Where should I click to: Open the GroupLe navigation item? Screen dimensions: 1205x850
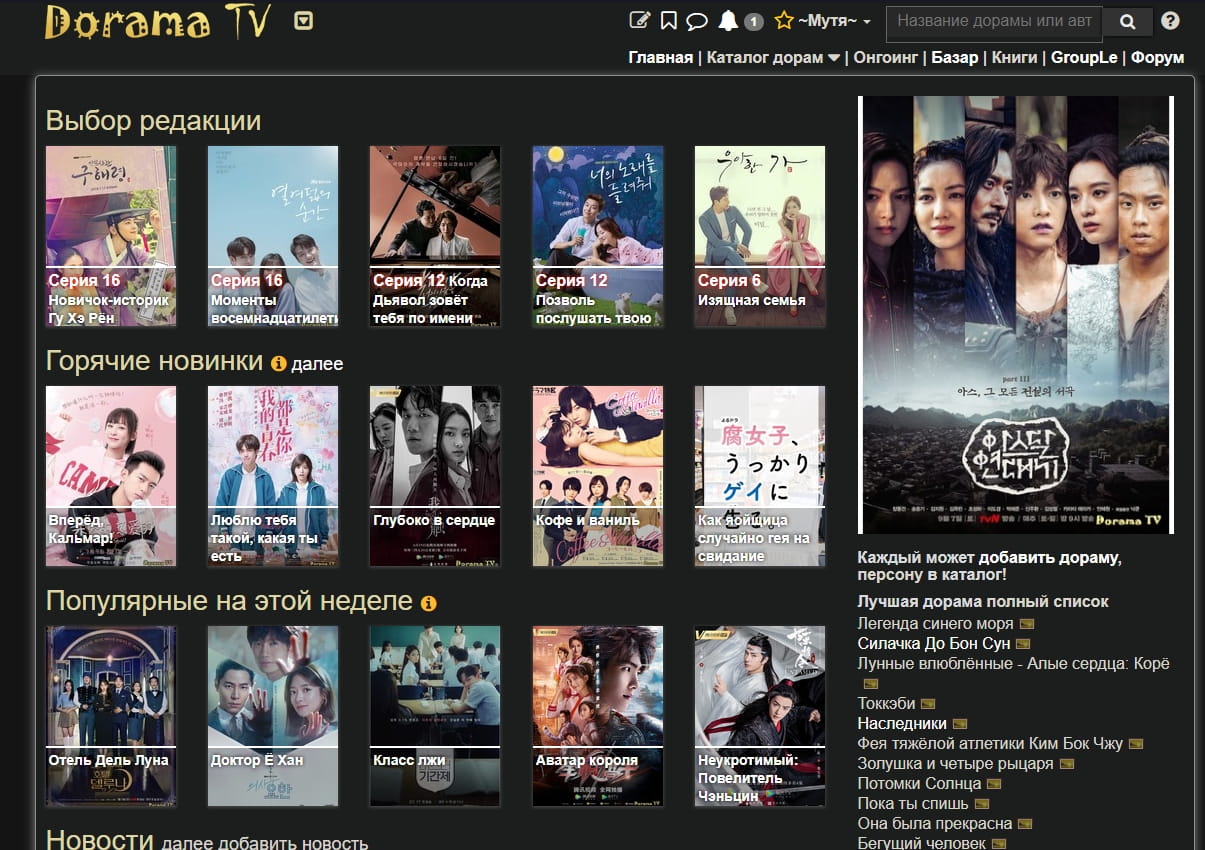coord(1084,57)
